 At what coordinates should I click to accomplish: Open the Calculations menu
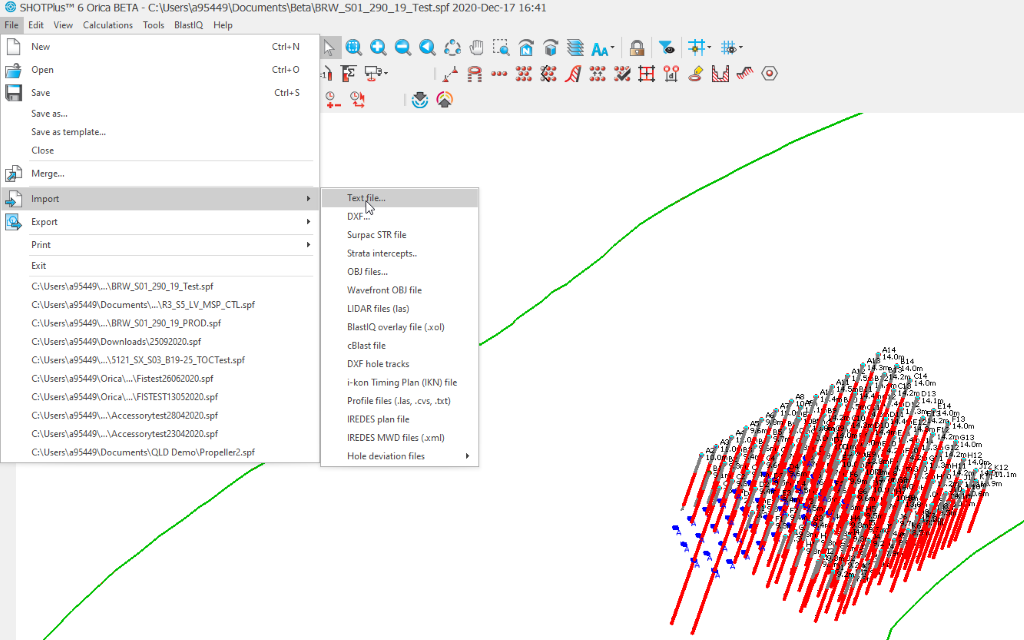(108, 25)
